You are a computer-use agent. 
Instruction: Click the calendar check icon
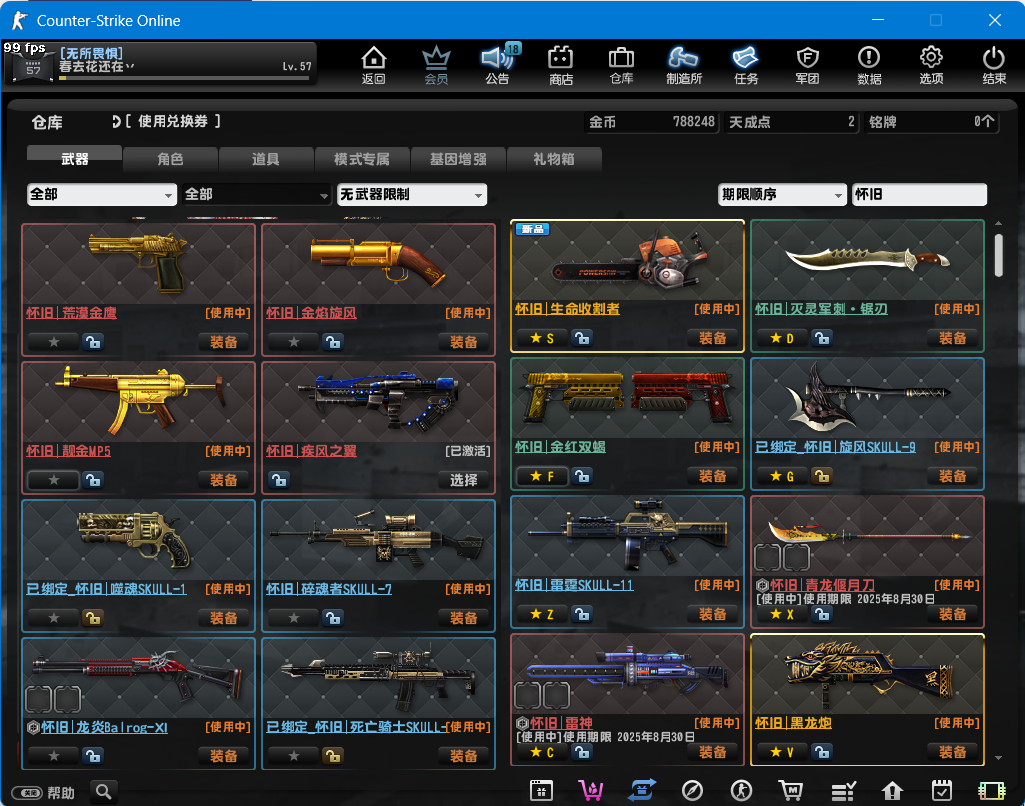(941, 790)
